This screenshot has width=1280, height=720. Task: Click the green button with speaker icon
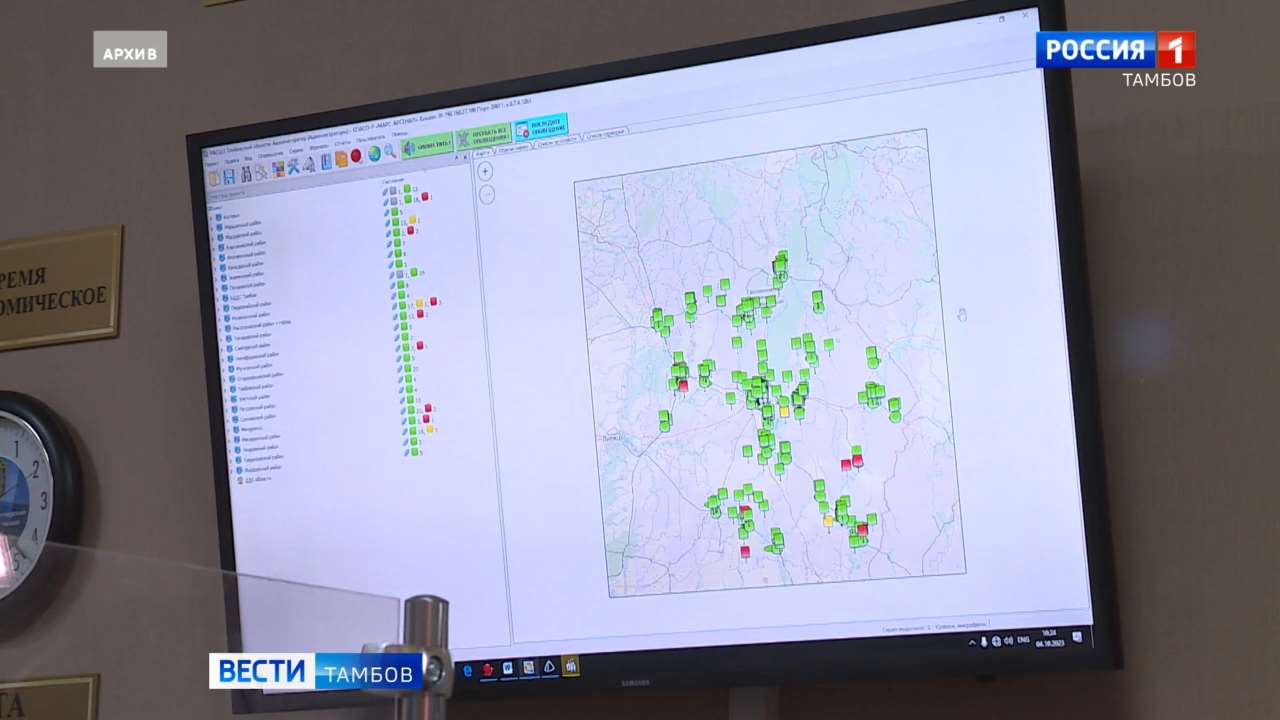coord(427,145)
